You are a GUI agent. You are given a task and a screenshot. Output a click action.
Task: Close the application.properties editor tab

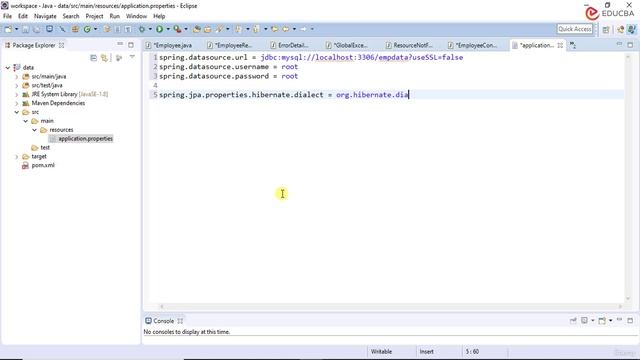click(x=560, y=45)
